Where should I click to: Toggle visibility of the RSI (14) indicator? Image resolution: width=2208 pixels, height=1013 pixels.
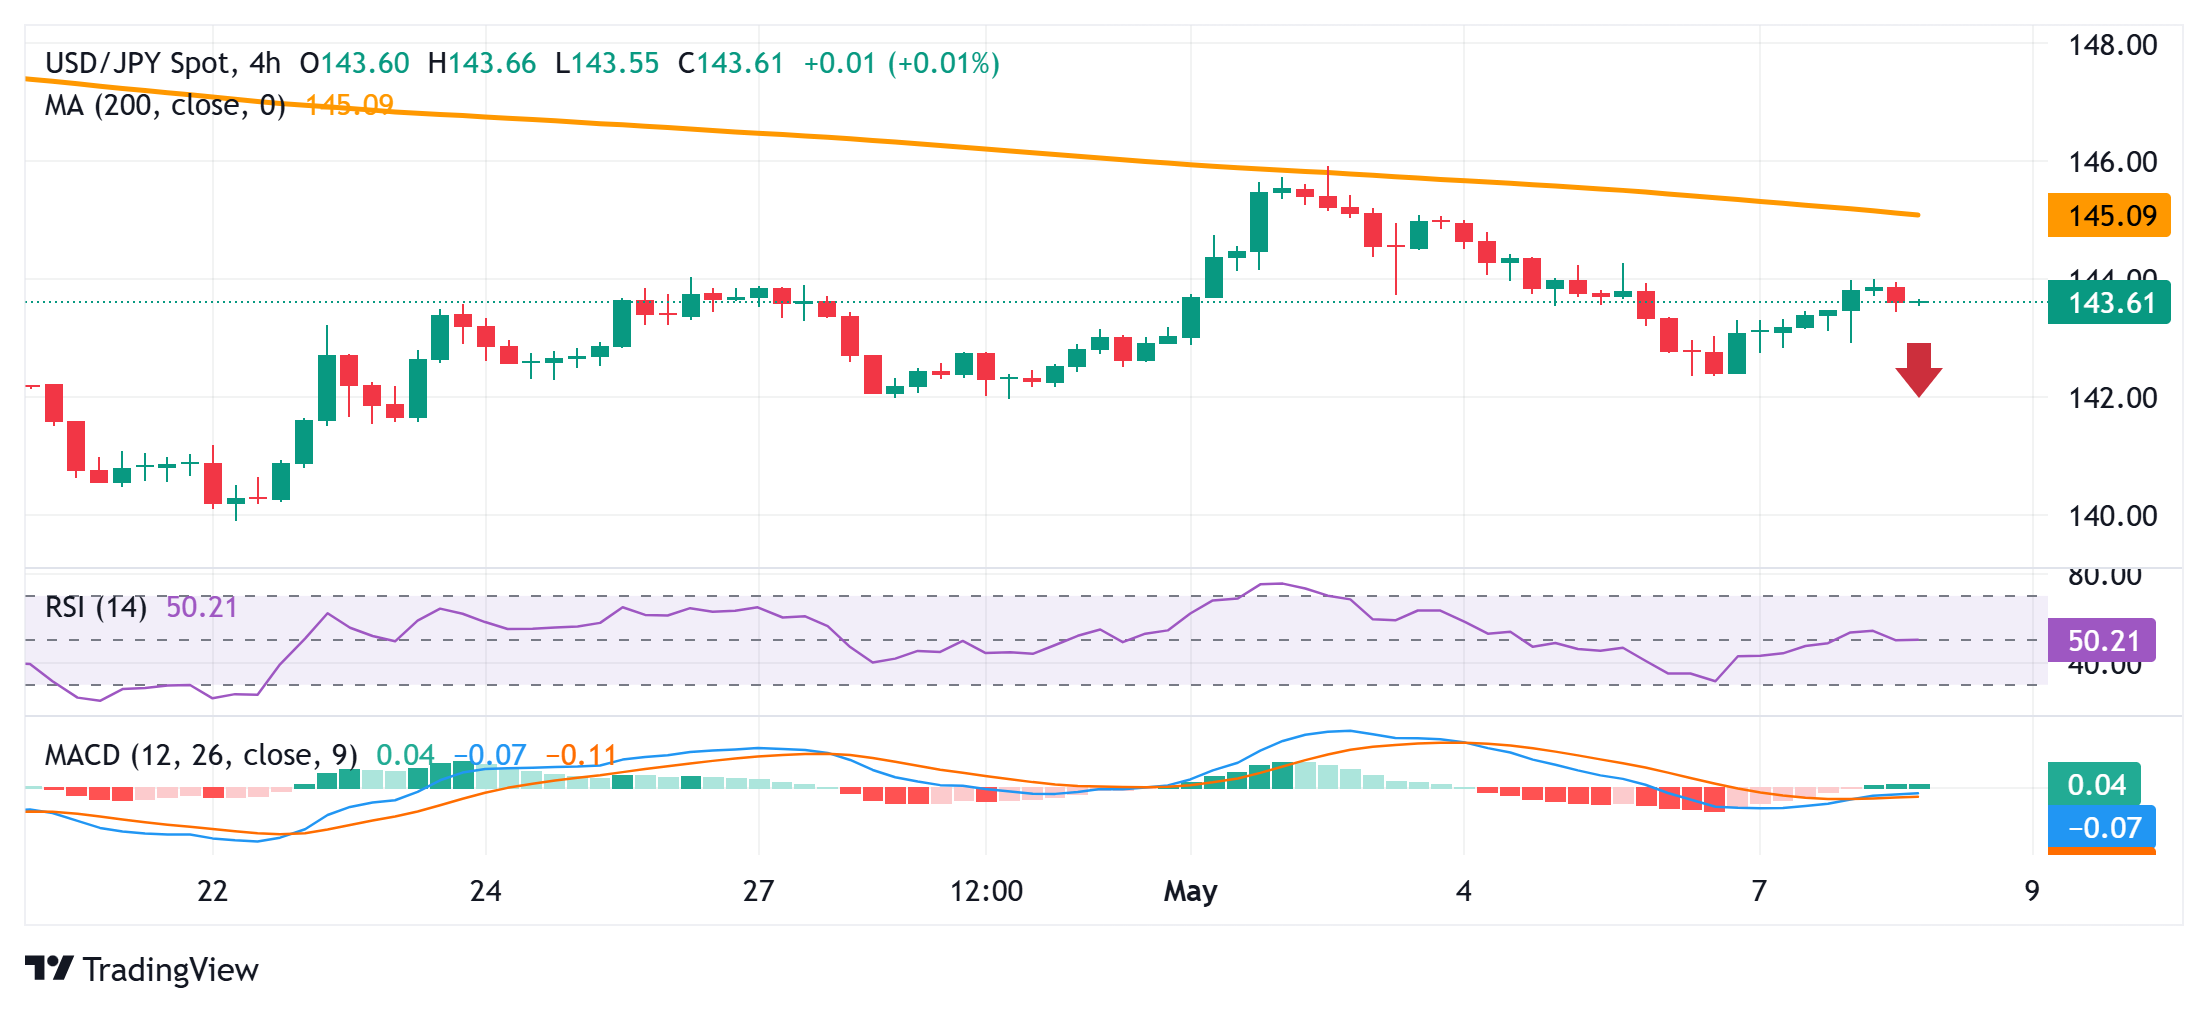tap(95, 607)
